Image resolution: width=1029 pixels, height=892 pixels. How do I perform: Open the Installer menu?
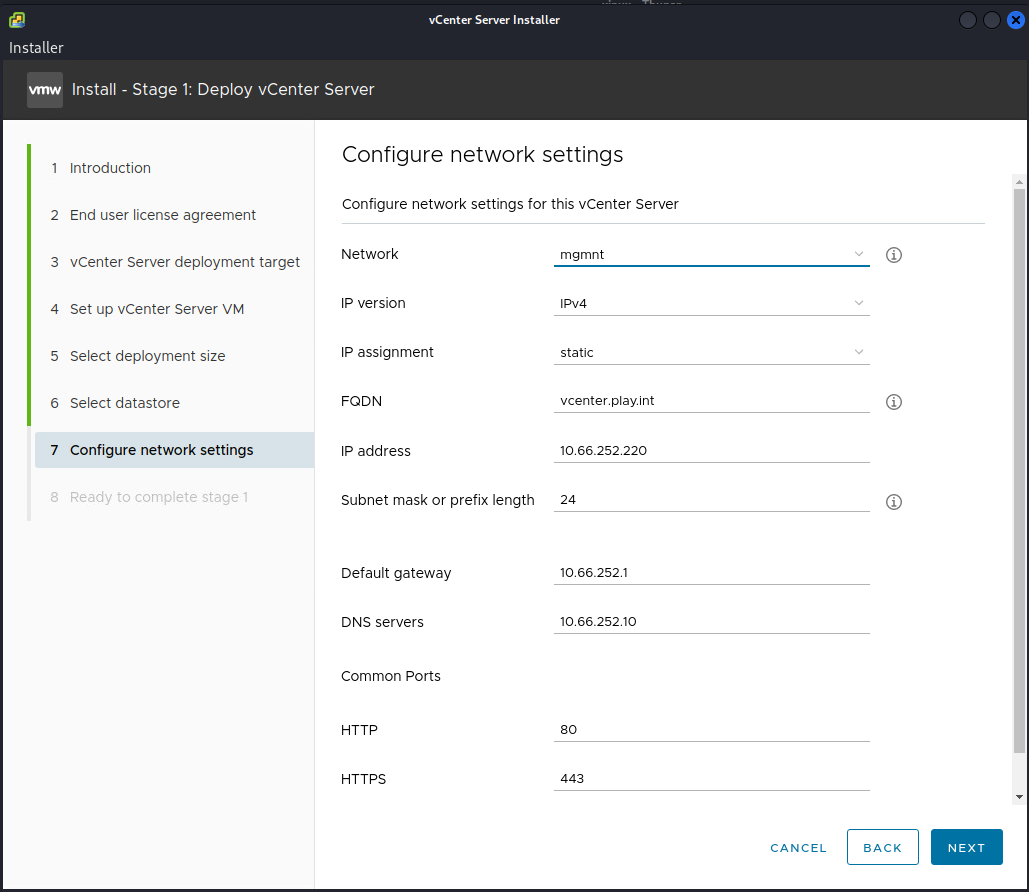36,48
